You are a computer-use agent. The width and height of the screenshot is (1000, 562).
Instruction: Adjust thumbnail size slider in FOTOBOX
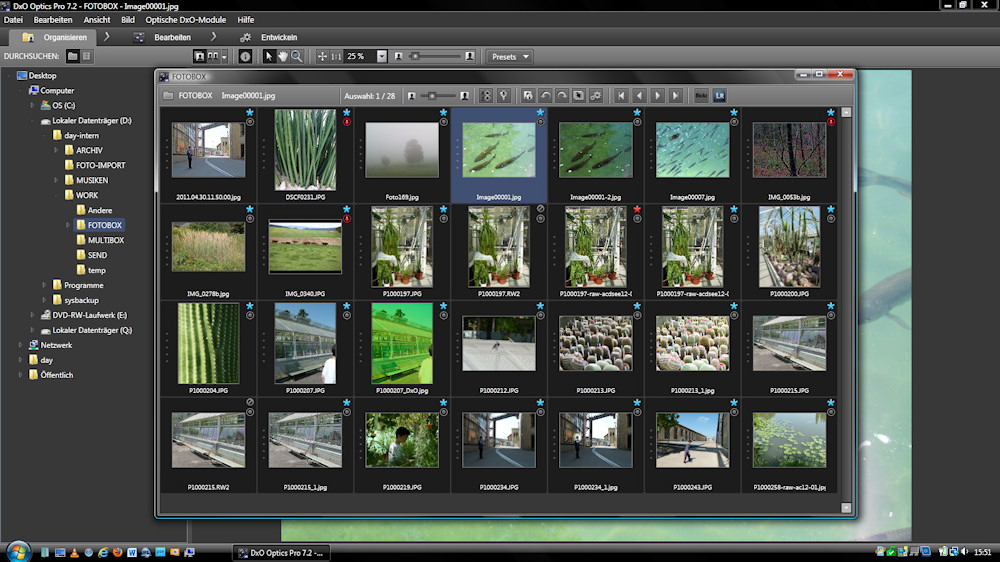tap(432, 95)
